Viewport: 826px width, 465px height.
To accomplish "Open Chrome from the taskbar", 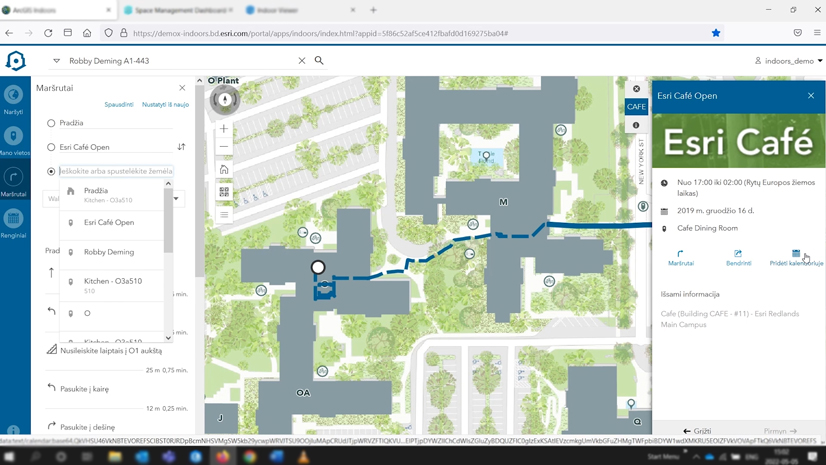I will pyautogui.click(x=250, y=456).
